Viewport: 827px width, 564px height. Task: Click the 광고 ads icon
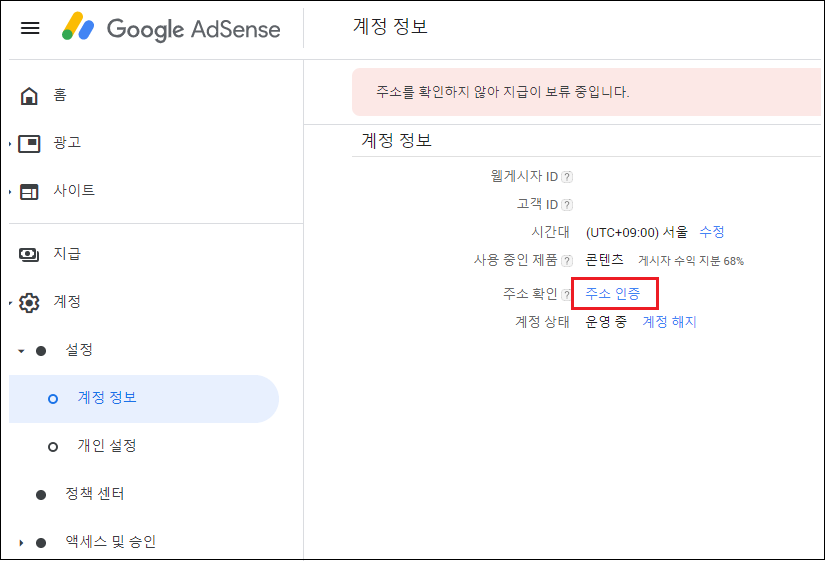tap(29, 144)
